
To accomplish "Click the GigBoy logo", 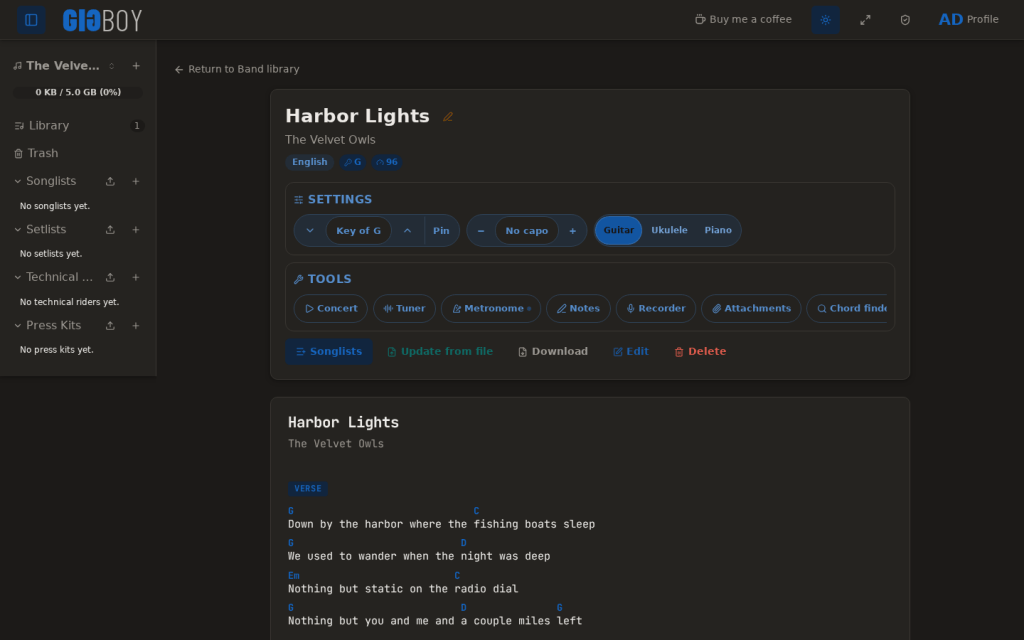I will point(103,20).
